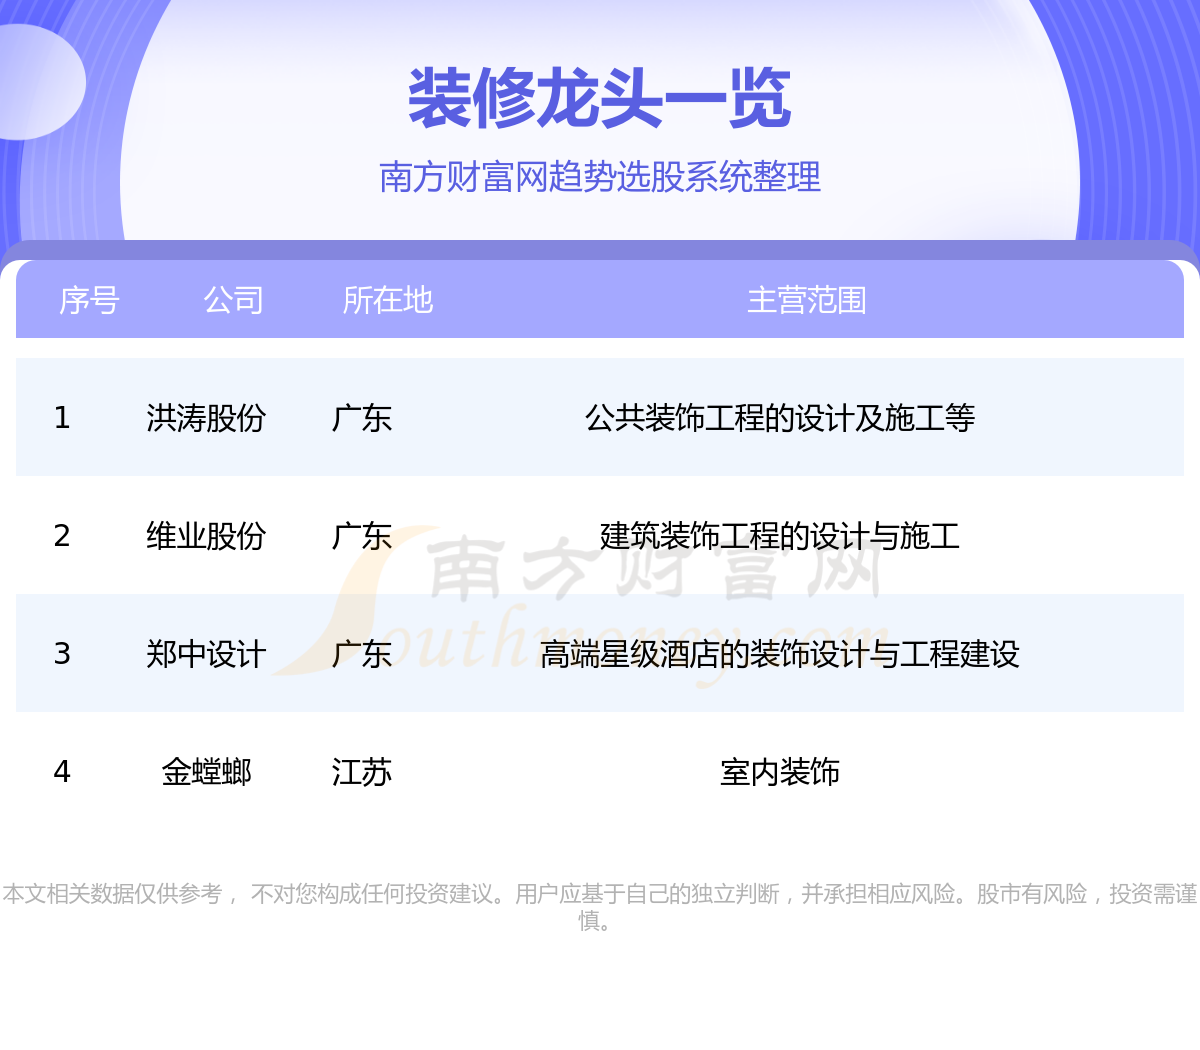Select company name 郑中设计
1200x1050 pixels.
(x=206, y=654)
